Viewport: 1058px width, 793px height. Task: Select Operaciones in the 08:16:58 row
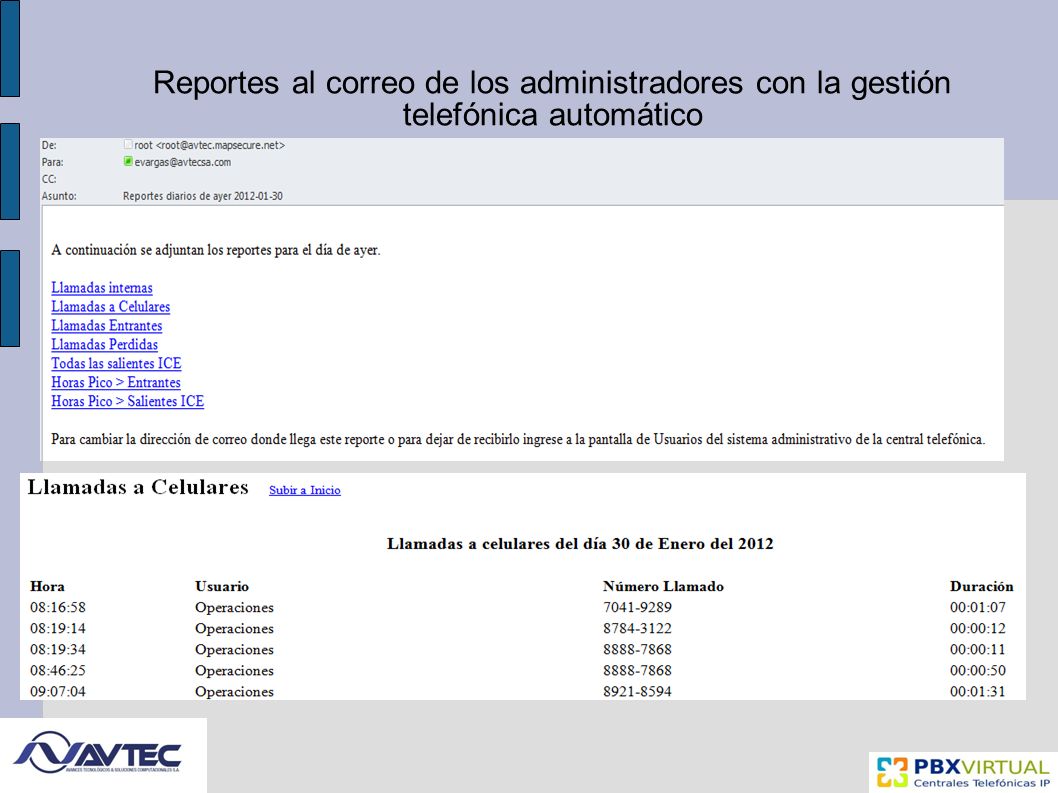coord(235,607)
